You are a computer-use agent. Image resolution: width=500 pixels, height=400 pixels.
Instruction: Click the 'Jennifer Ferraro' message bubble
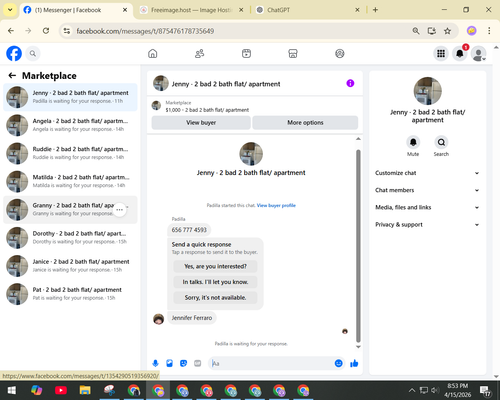click(192, 318)
